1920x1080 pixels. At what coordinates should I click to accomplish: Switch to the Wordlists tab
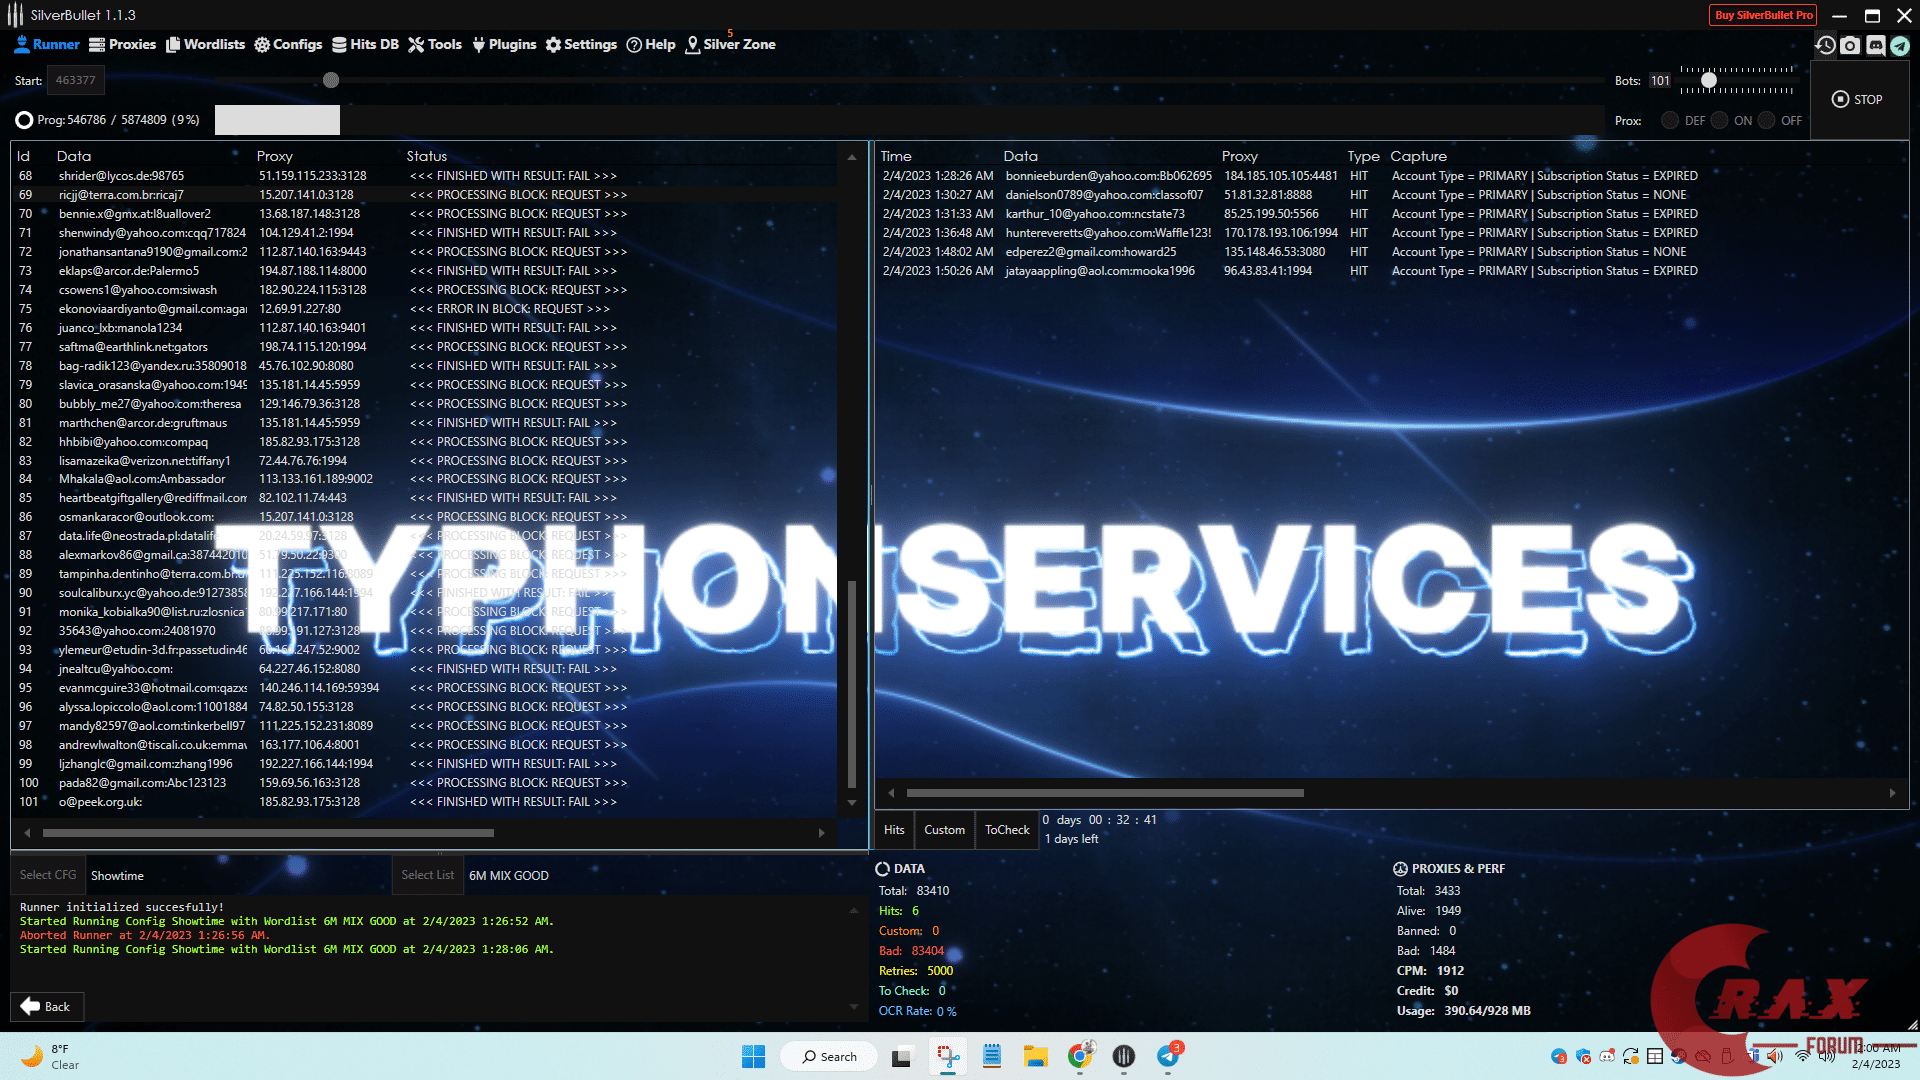205,45
